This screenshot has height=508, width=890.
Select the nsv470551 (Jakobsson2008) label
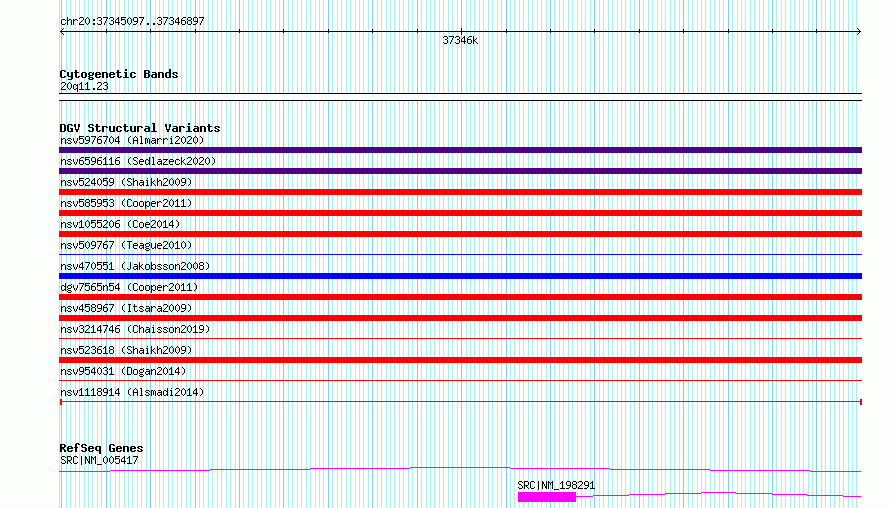135,266
